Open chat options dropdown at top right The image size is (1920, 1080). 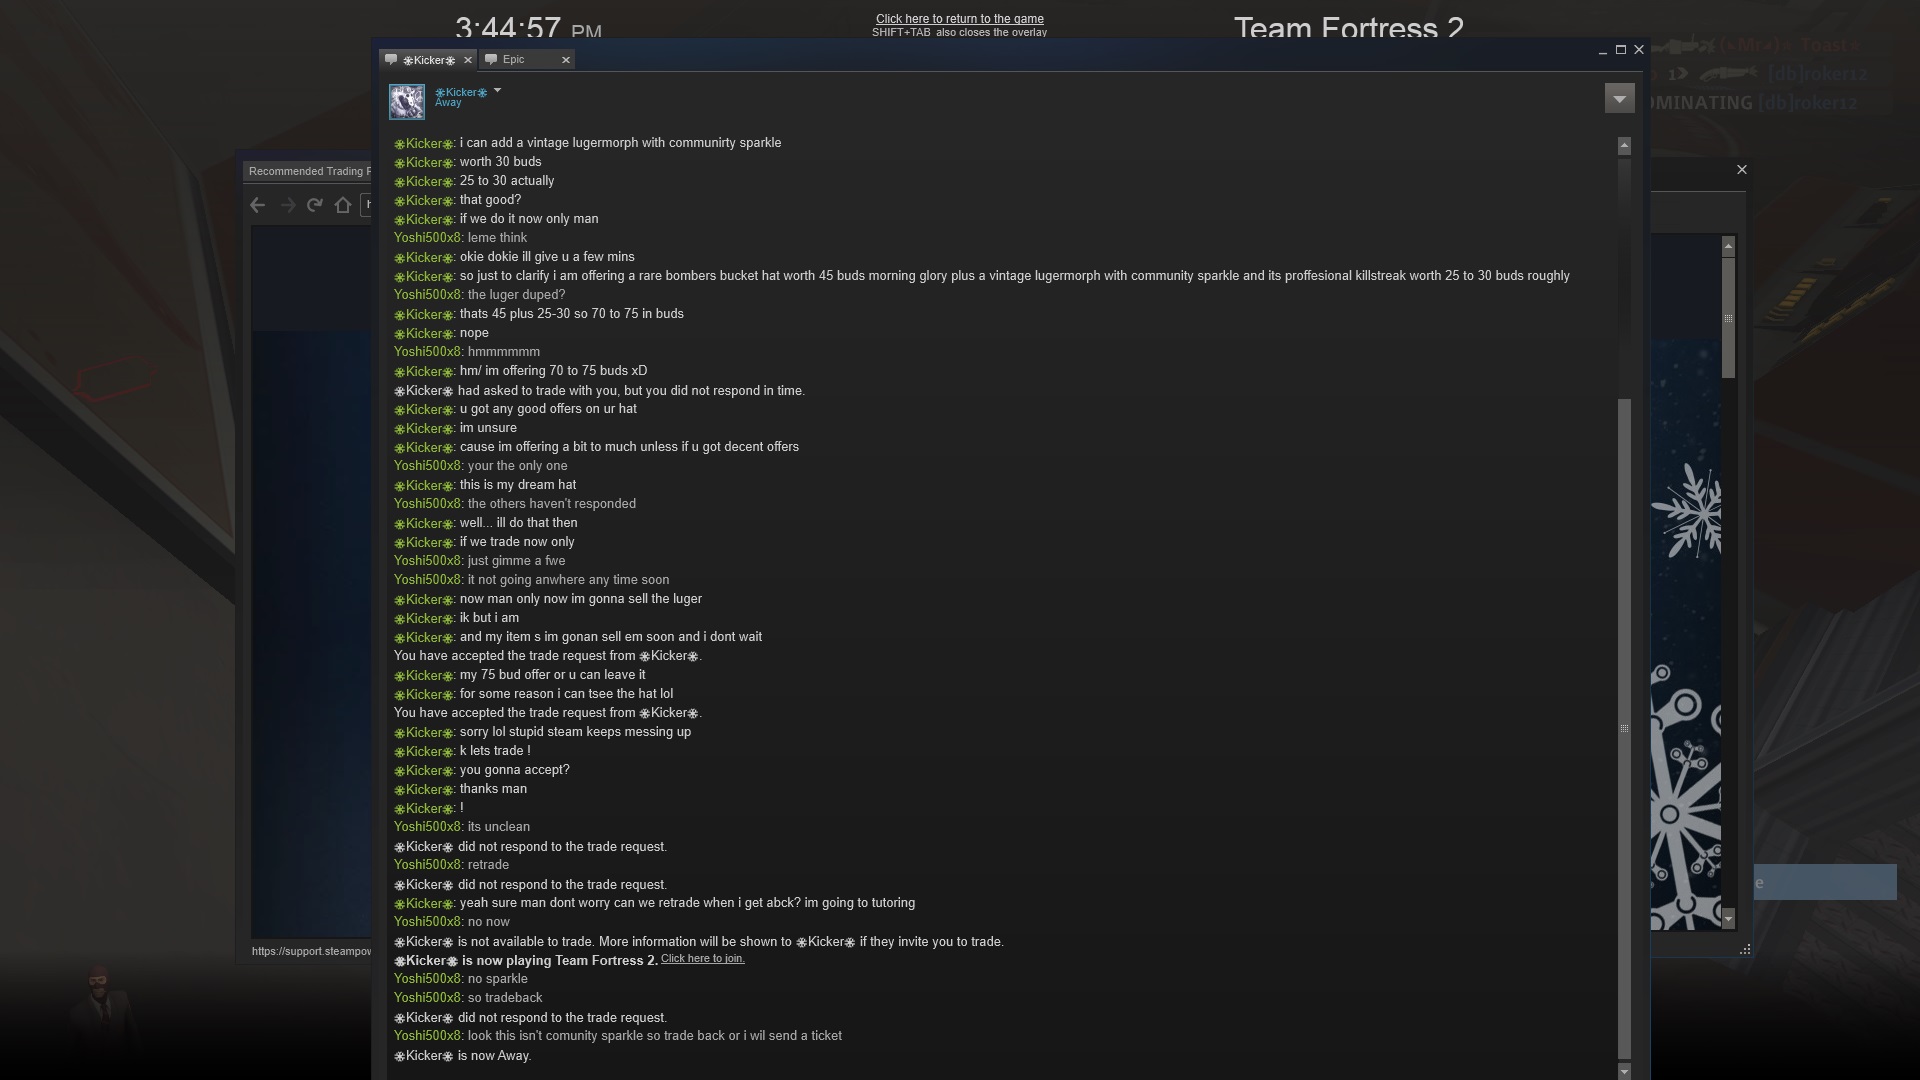point(1619,98)
